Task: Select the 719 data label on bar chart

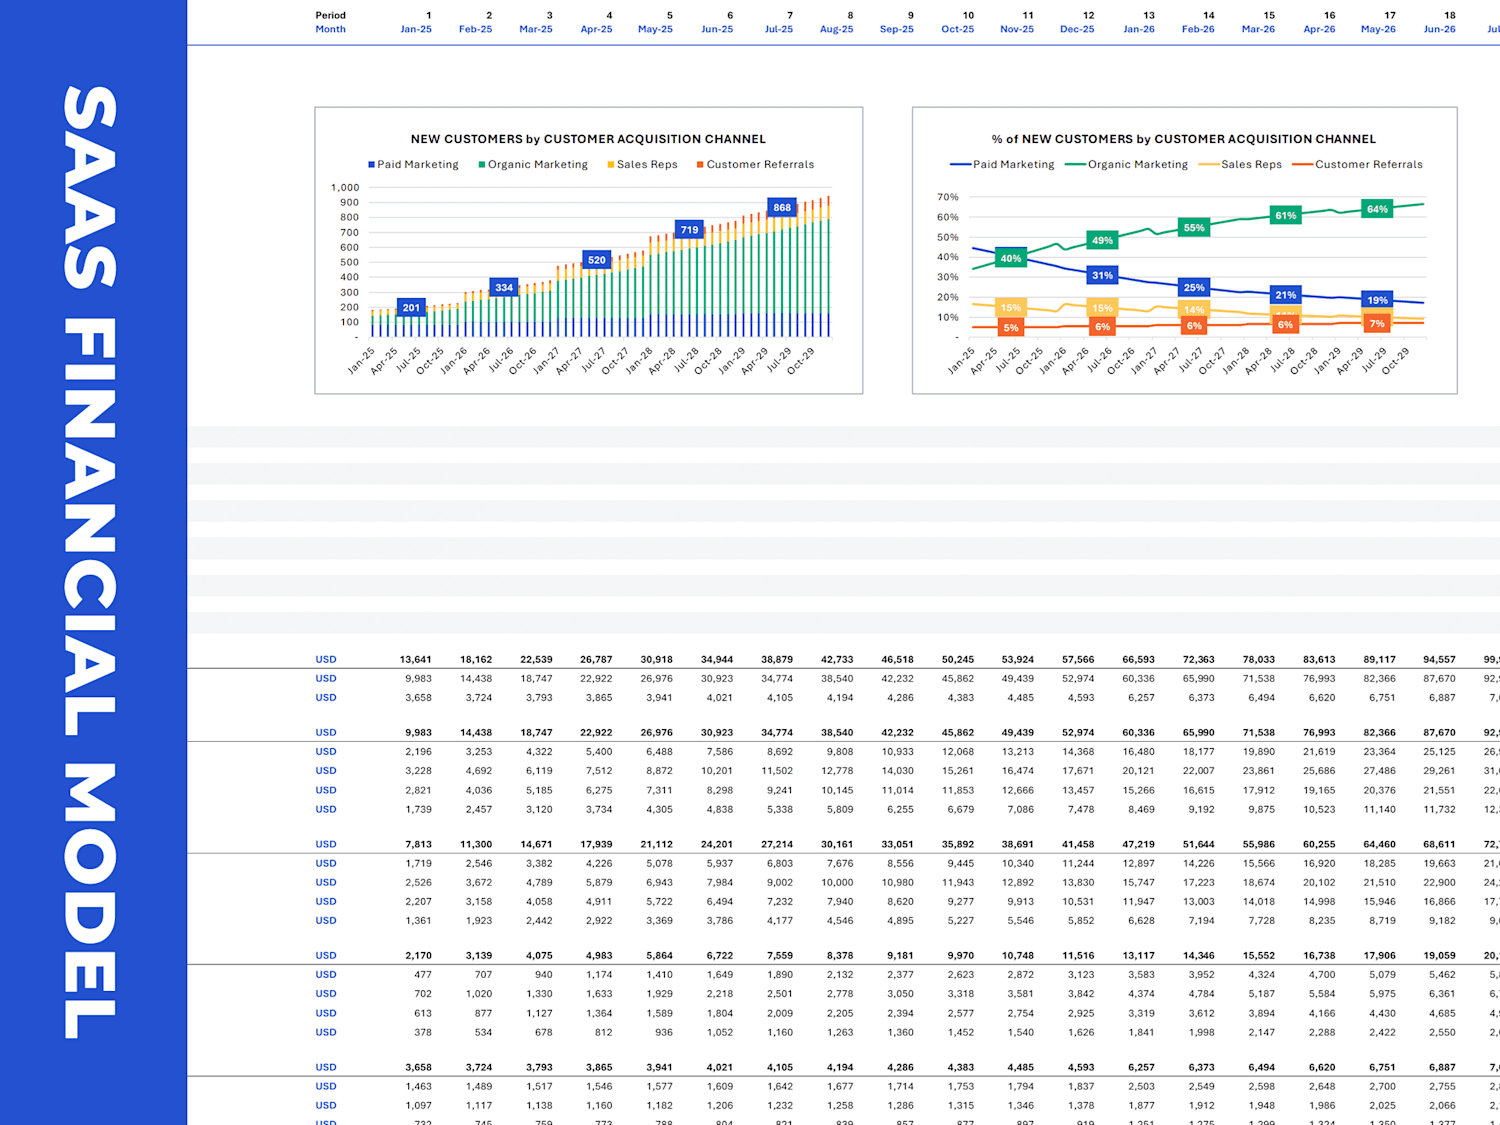Action: (689, 230)
